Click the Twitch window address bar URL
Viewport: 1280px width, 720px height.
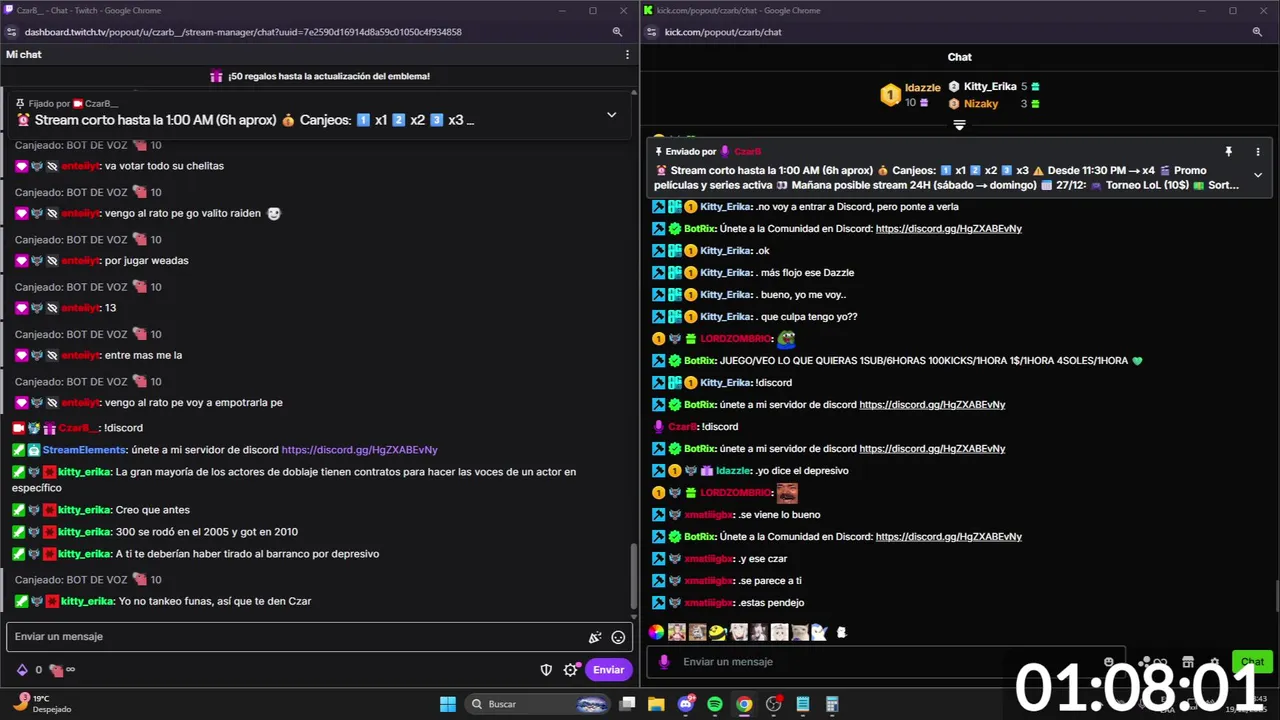pyautogui.click(x=243, y=32)
